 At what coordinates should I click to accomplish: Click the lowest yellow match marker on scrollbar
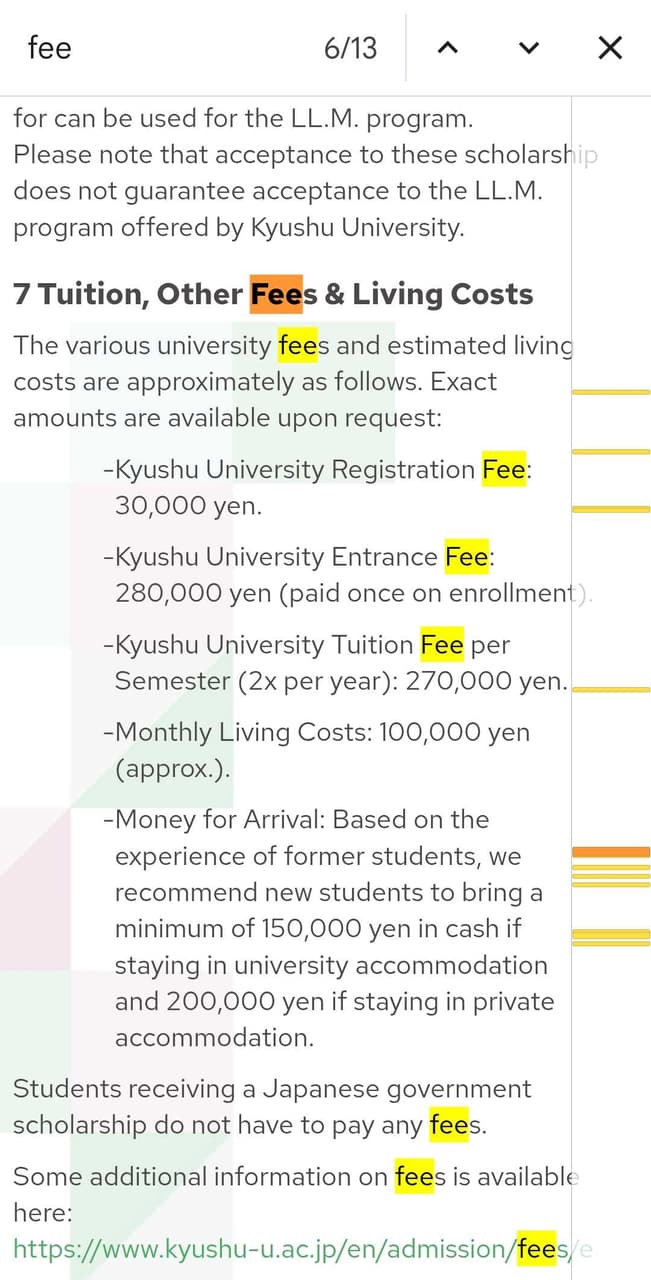point(611,942)
